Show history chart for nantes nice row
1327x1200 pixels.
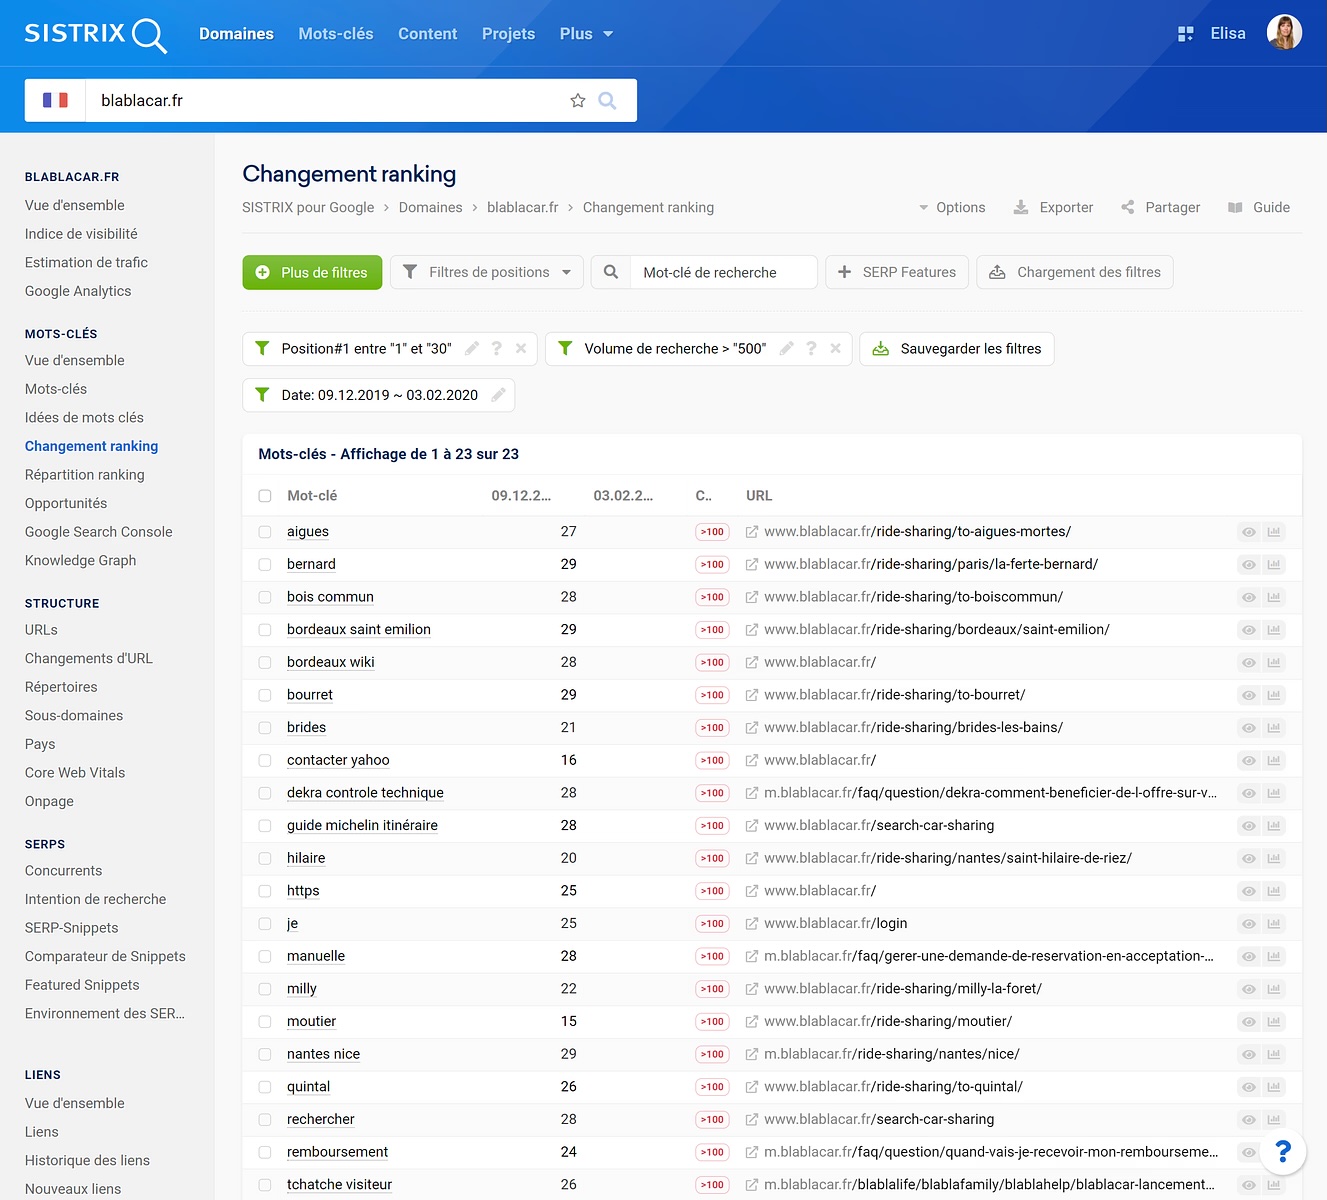(1274, 1054)
